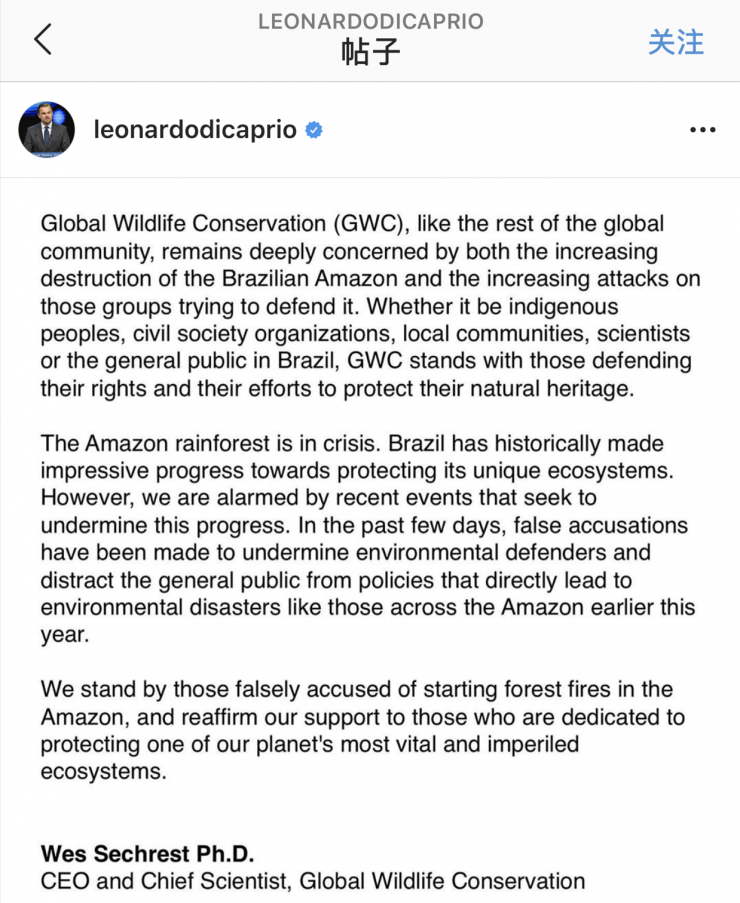
Task: Tap the 帖子 page title
Action: [x=370, y=52]
